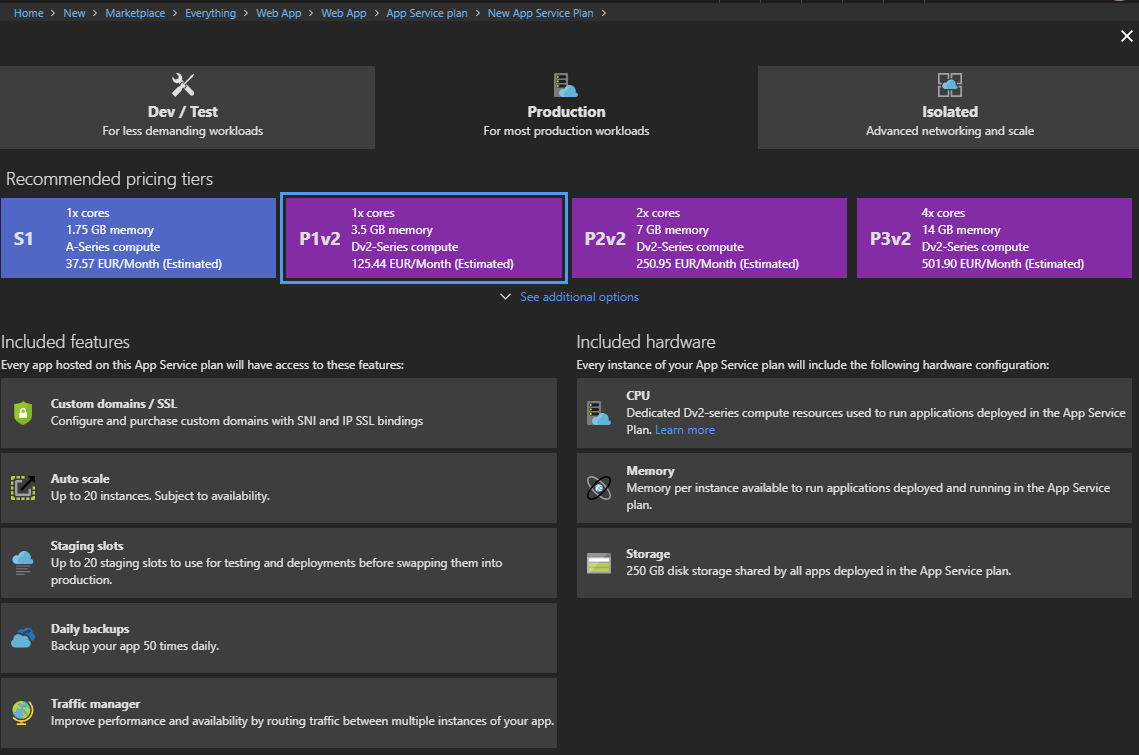1139x755 pixels.
Task: Click the Staging slots cloud icon
Action: point(22,562)
